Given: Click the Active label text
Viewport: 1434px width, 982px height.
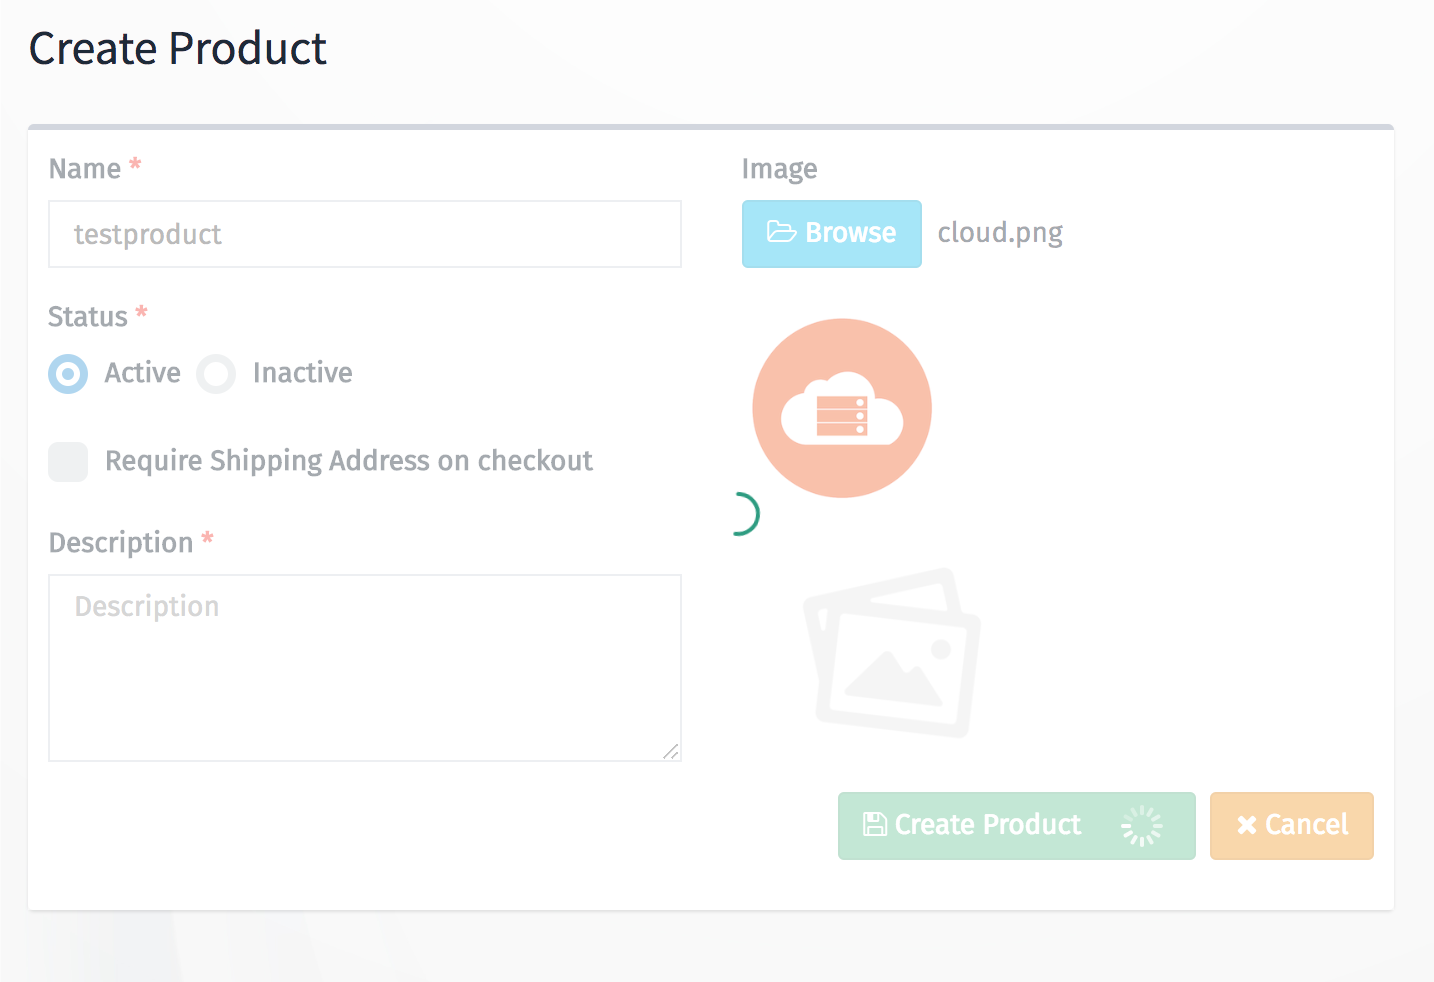Looking at the screenshot, I should pos(143,373).
